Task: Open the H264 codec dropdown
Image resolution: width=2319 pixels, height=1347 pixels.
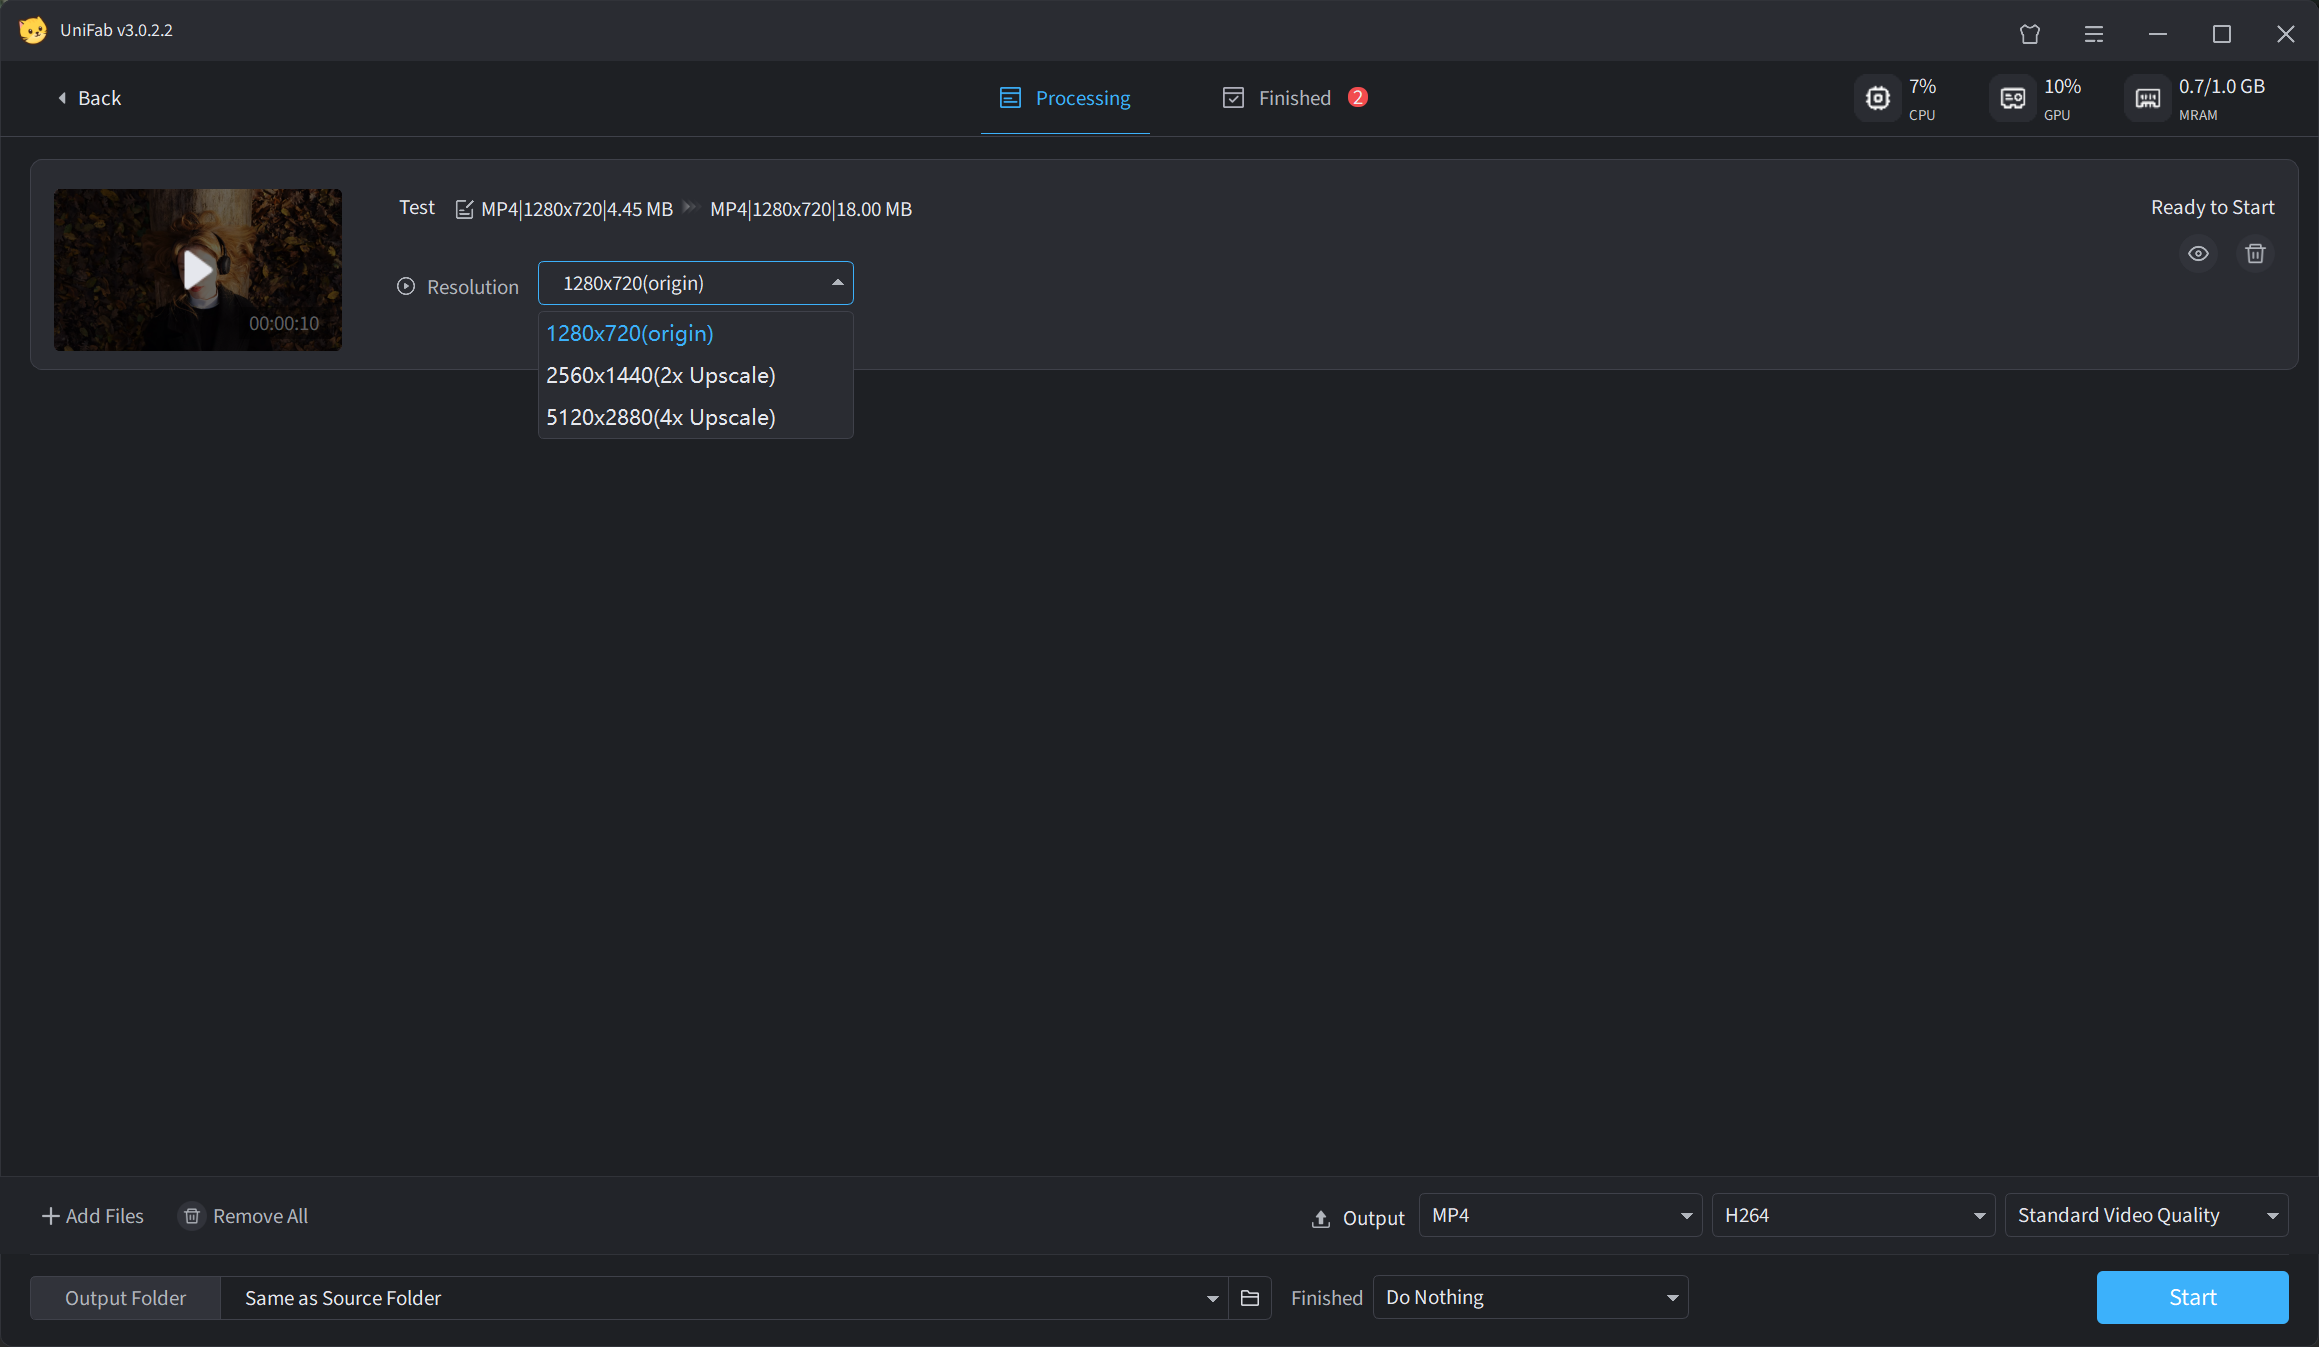Action: [1853, 1215]
